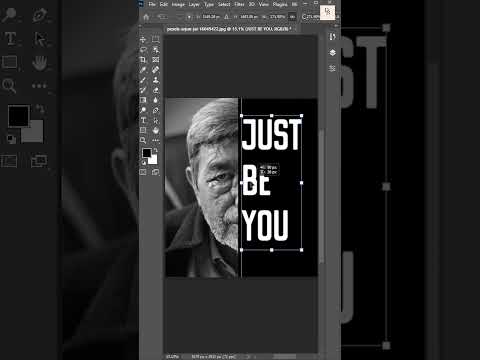Open the Layers panel icon
480x360 pixels.
click(332, 53)
